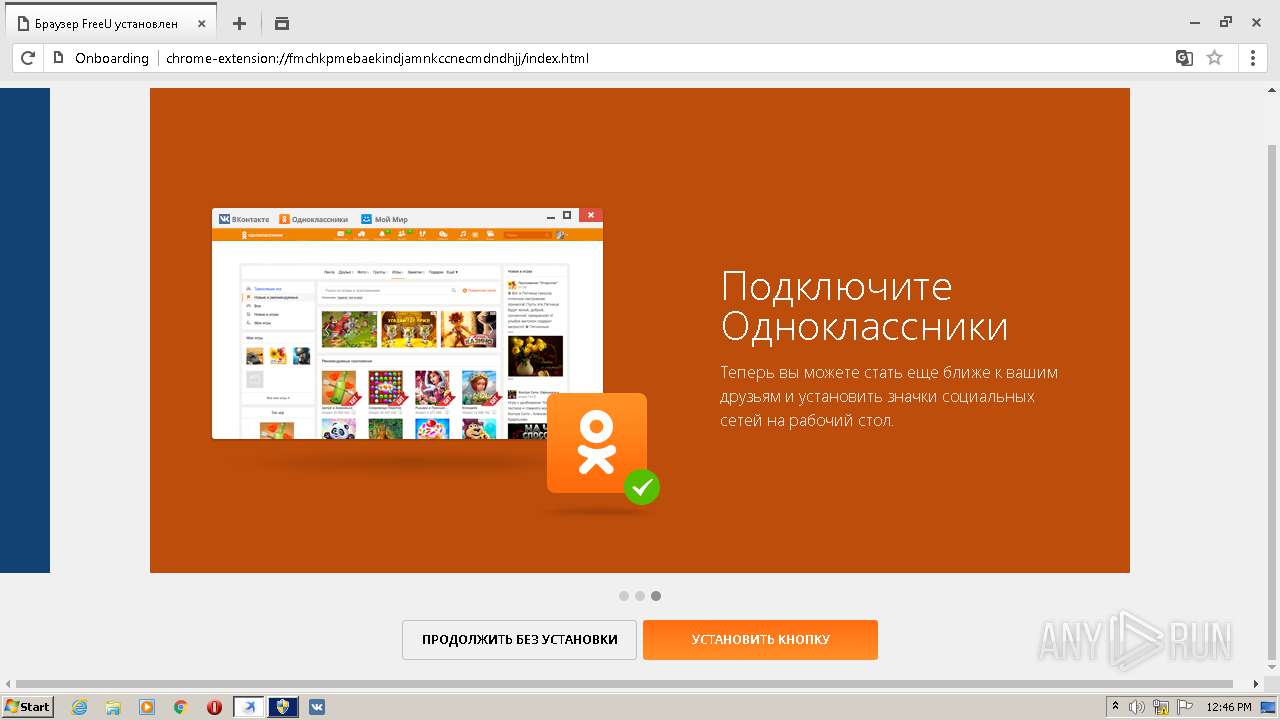Click the FreeU browser taskbar icon
Screen dimensions: 1280x720
click(249, 707)
